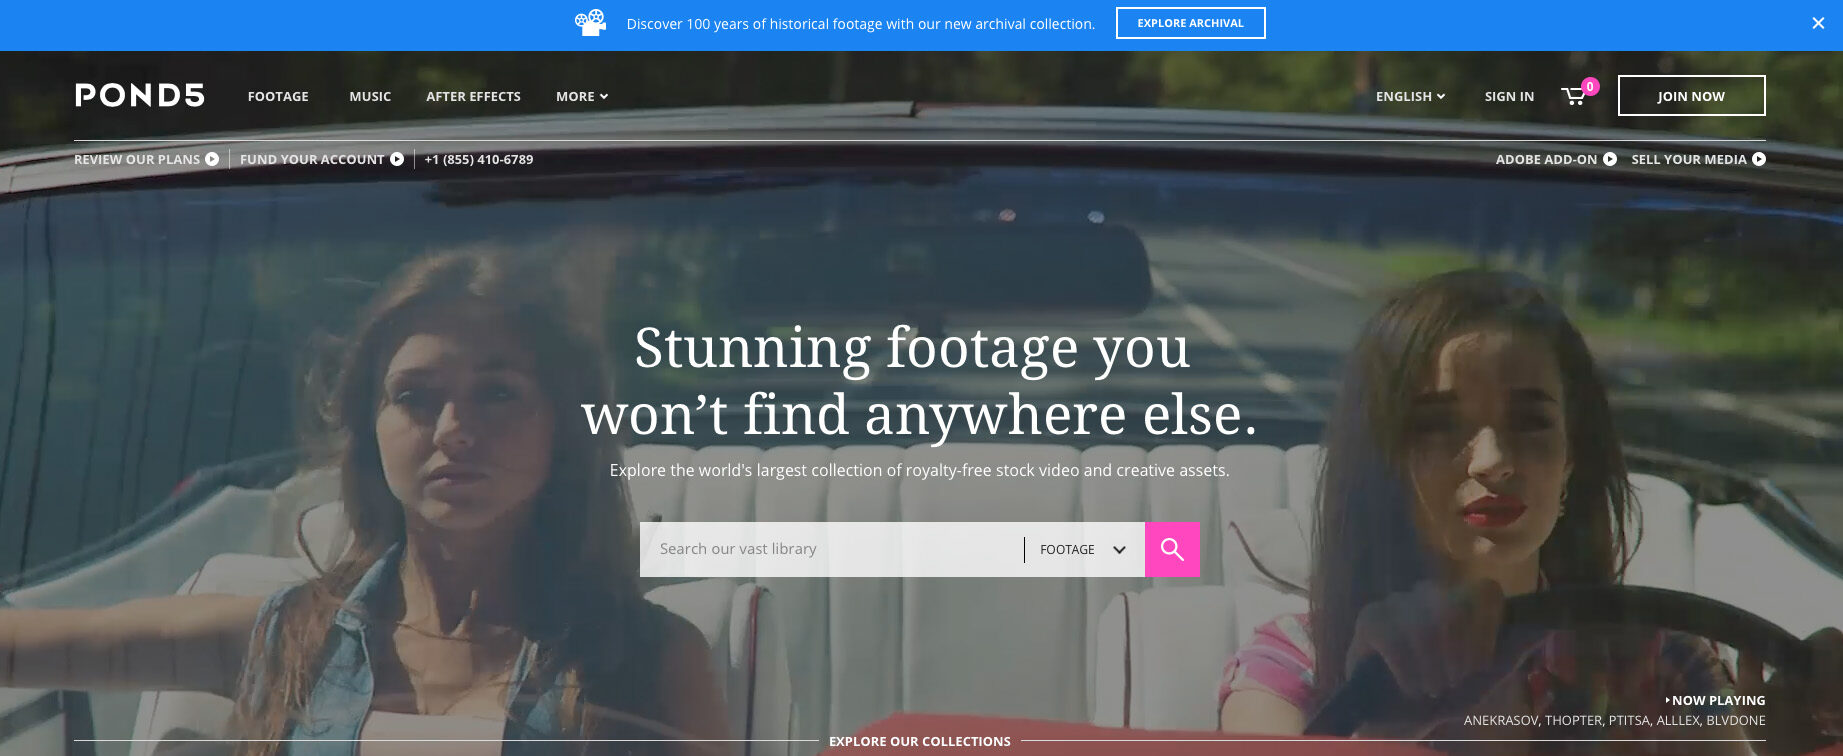Click arrow icon beside Fund Your Account
1843x756 pixels.
click(397, 159)
